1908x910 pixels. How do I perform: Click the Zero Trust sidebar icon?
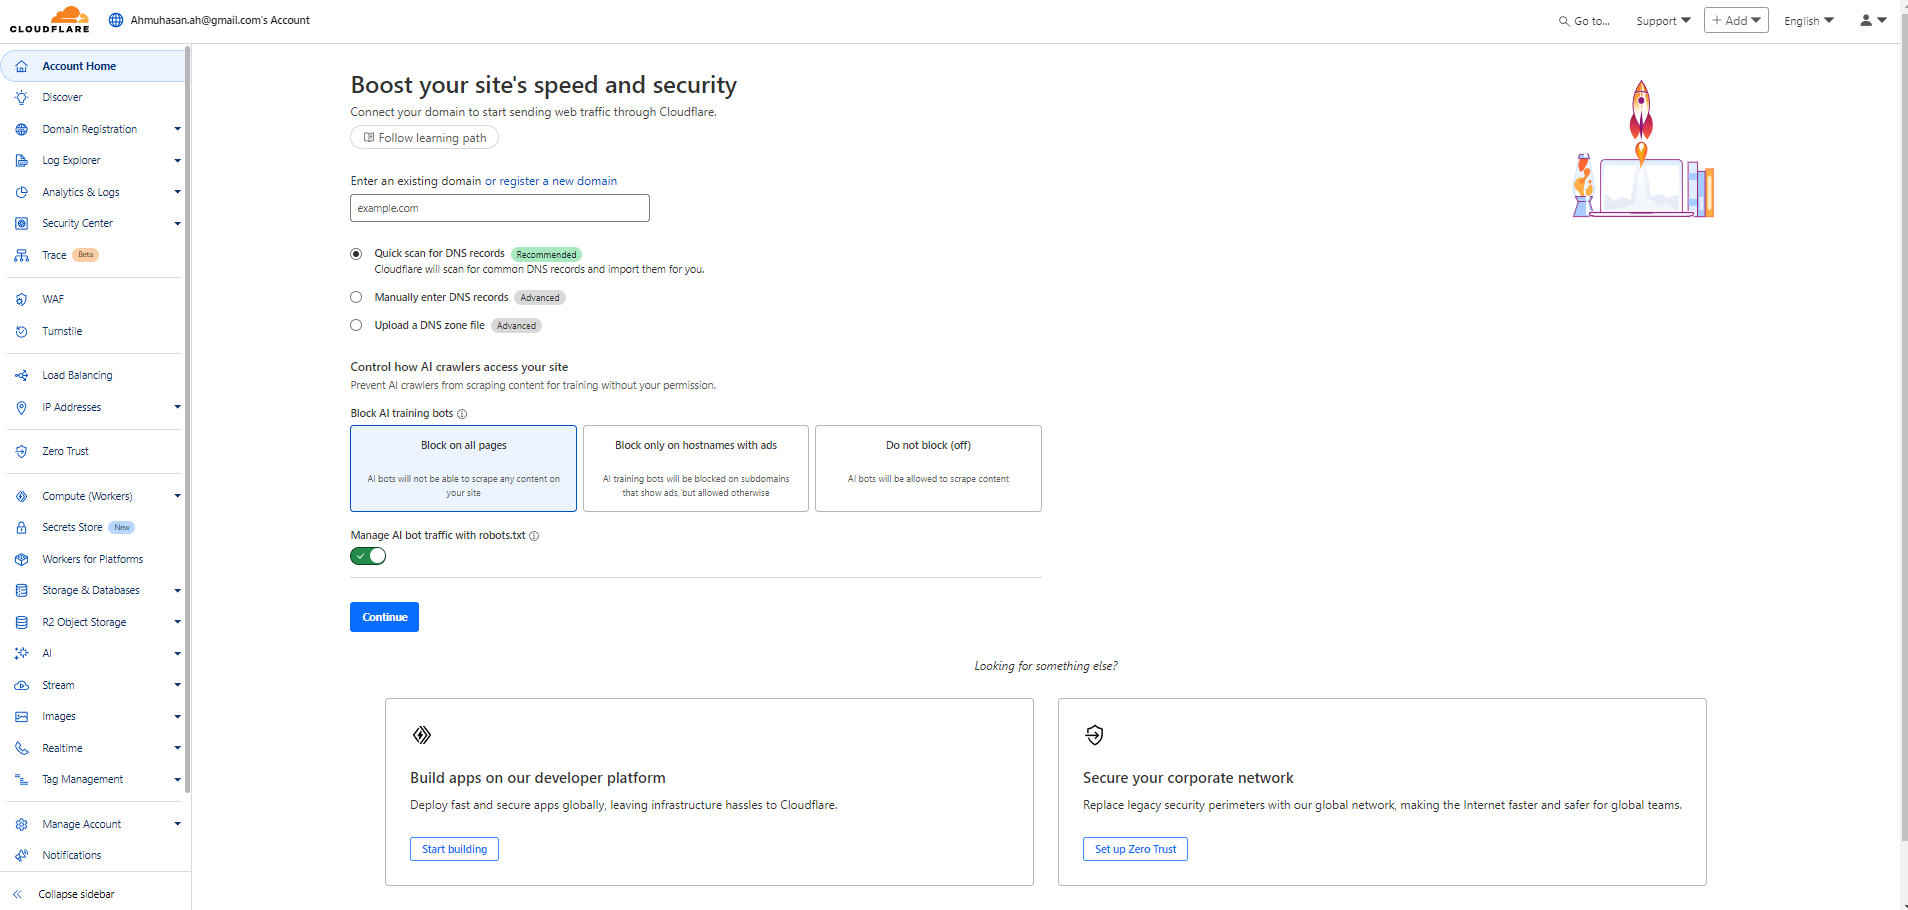click(21, 452)
